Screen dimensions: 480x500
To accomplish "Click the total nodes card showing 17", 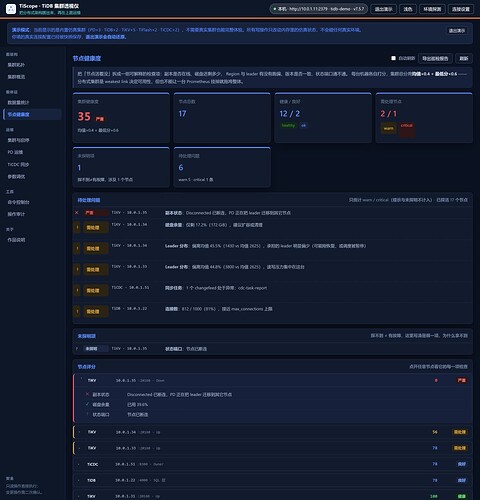I will tap(222, 118).
